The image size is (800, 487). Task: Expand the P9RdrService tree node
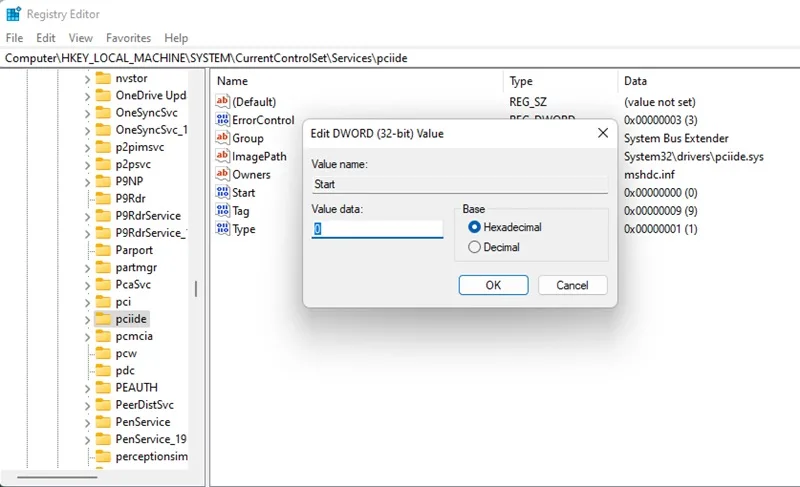pos(87,216)
